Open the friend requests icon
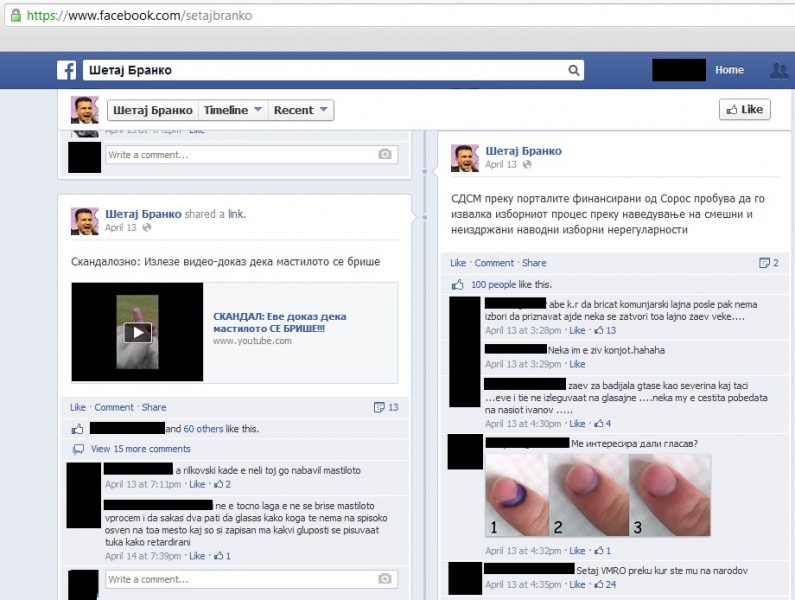The height and width of the screenshot is (600, 795). (x=778, y=71)
